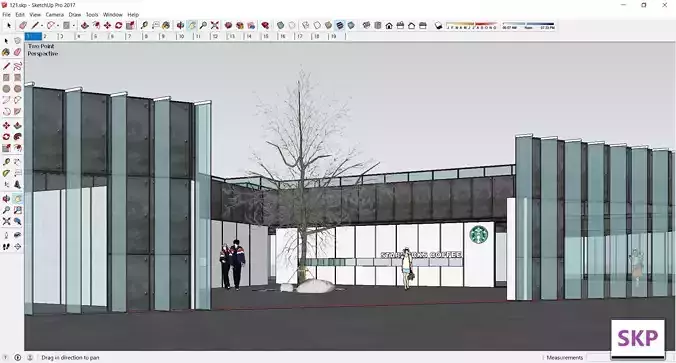
Task: Click the Instructor help icon in status bar
Action: point(6,357)
